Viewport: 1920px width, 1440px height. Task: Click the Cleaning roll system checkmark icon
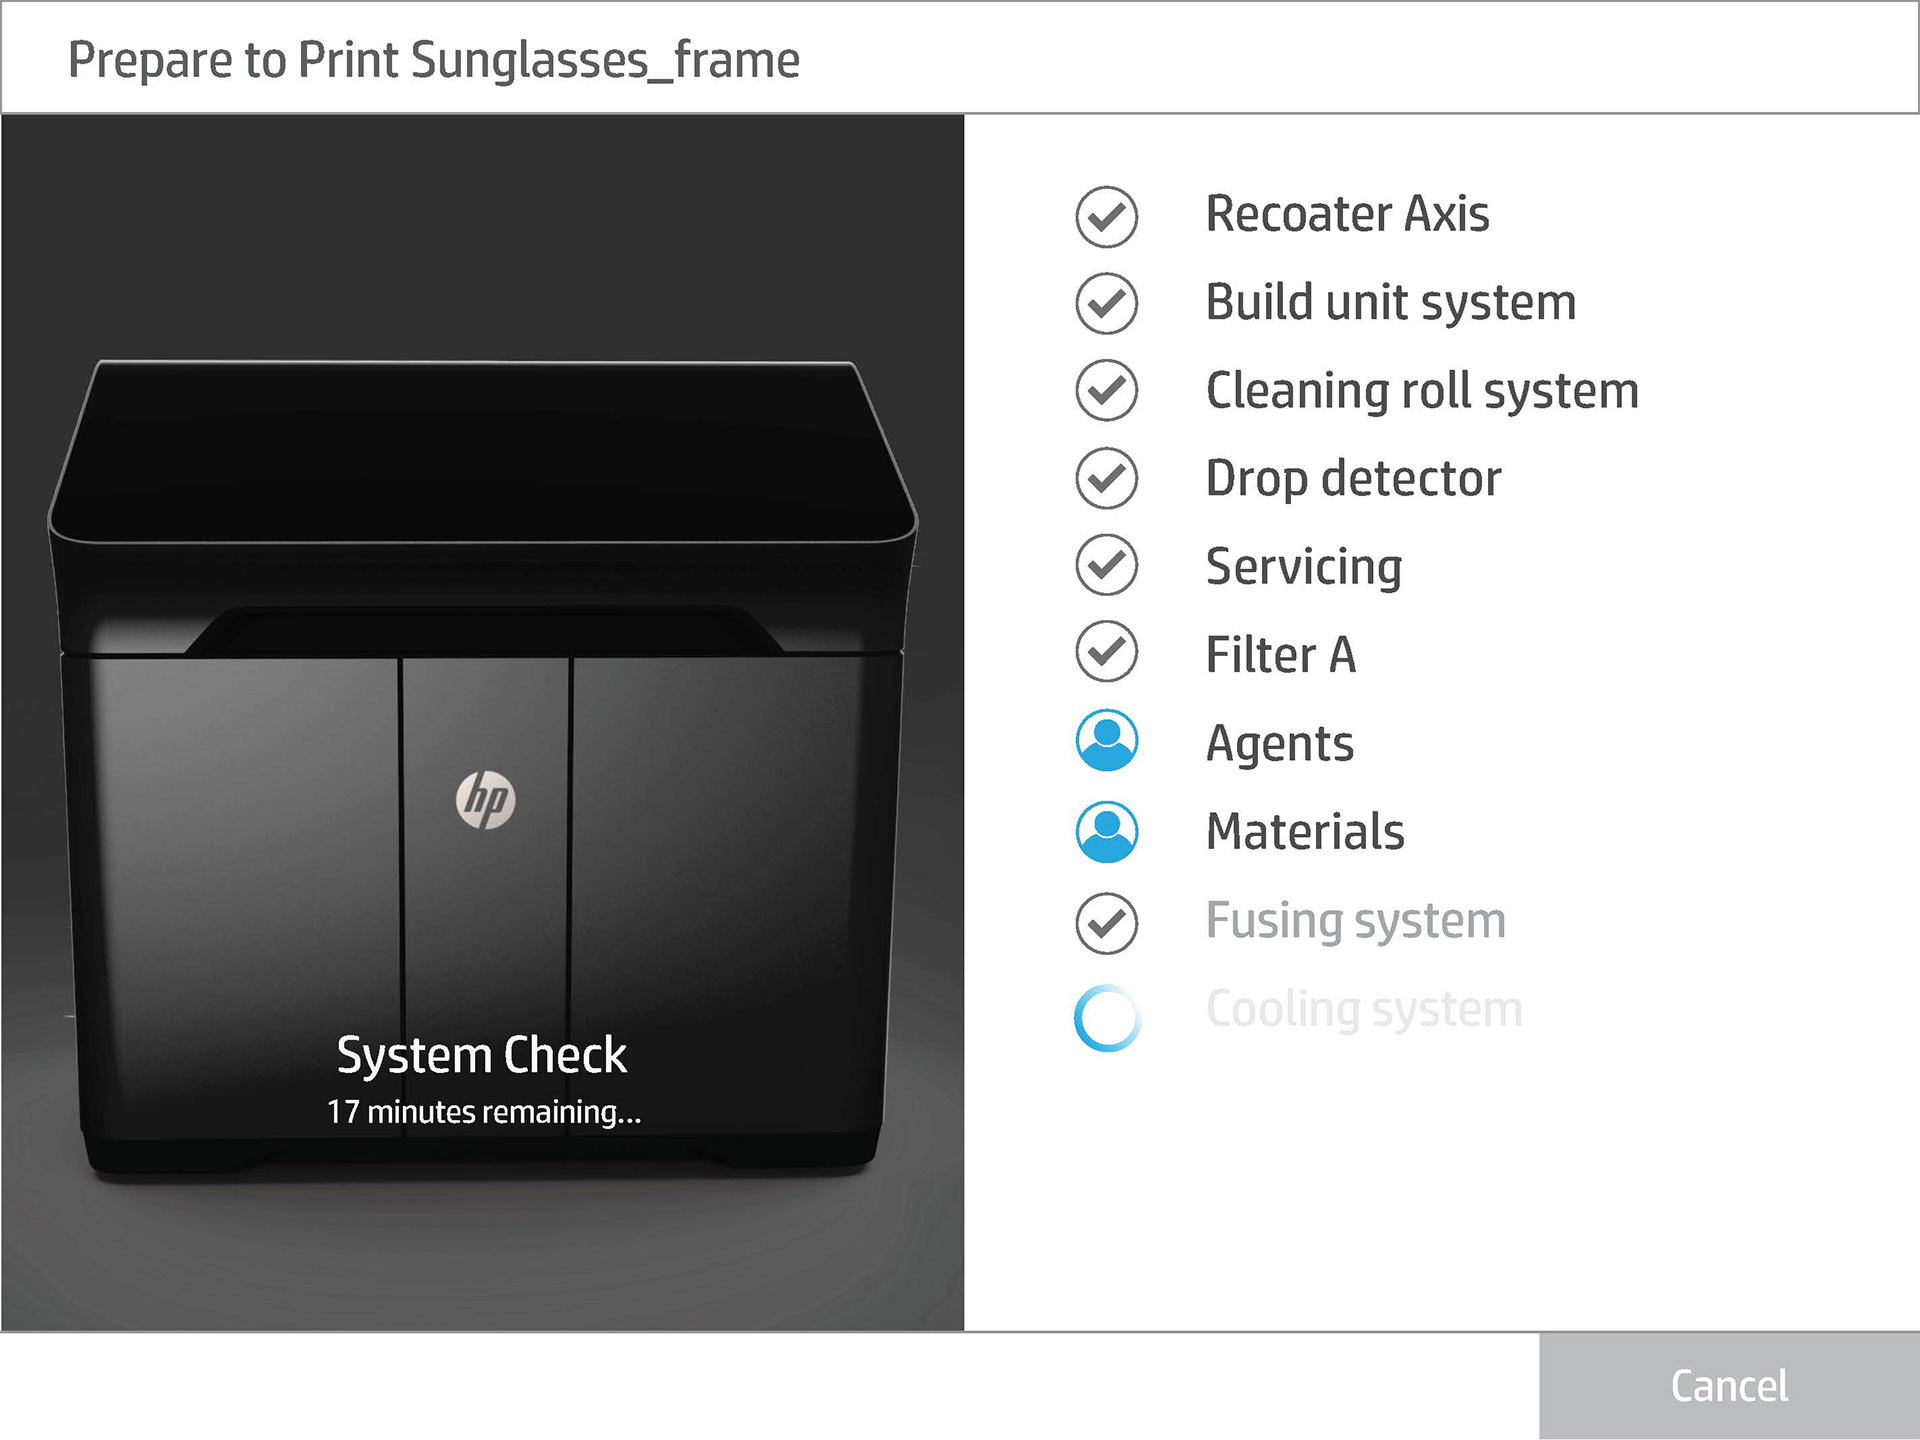1106,390
